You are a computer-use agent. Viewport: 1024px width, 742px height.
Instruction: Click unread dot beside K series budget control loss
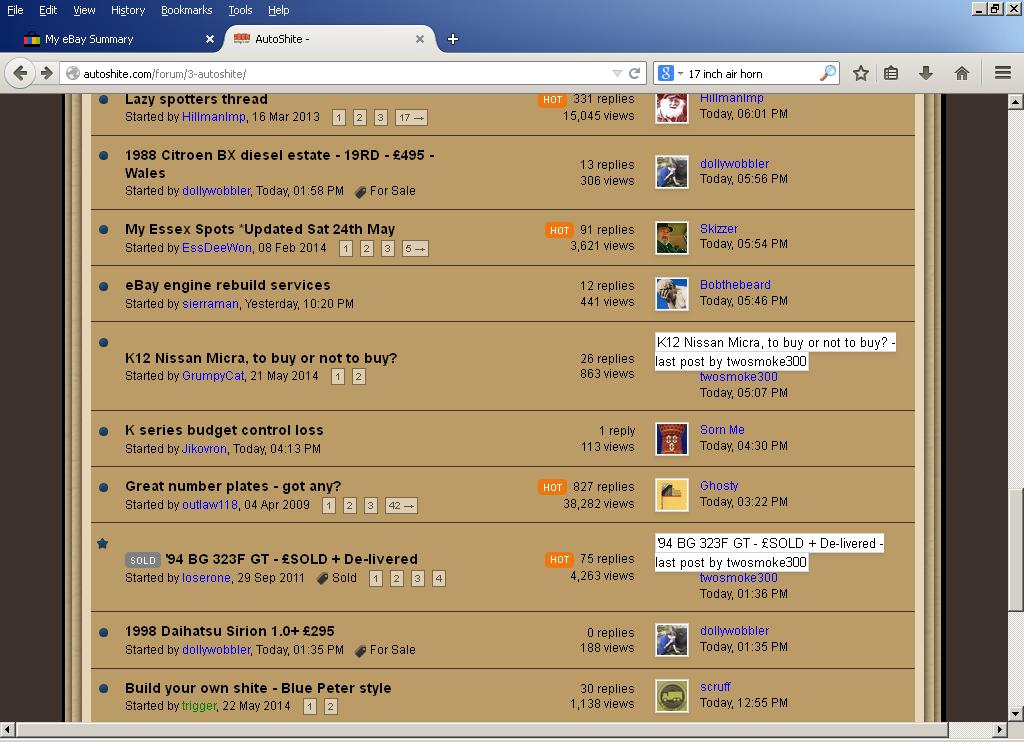pyautogui.click(x=103, y=431)
